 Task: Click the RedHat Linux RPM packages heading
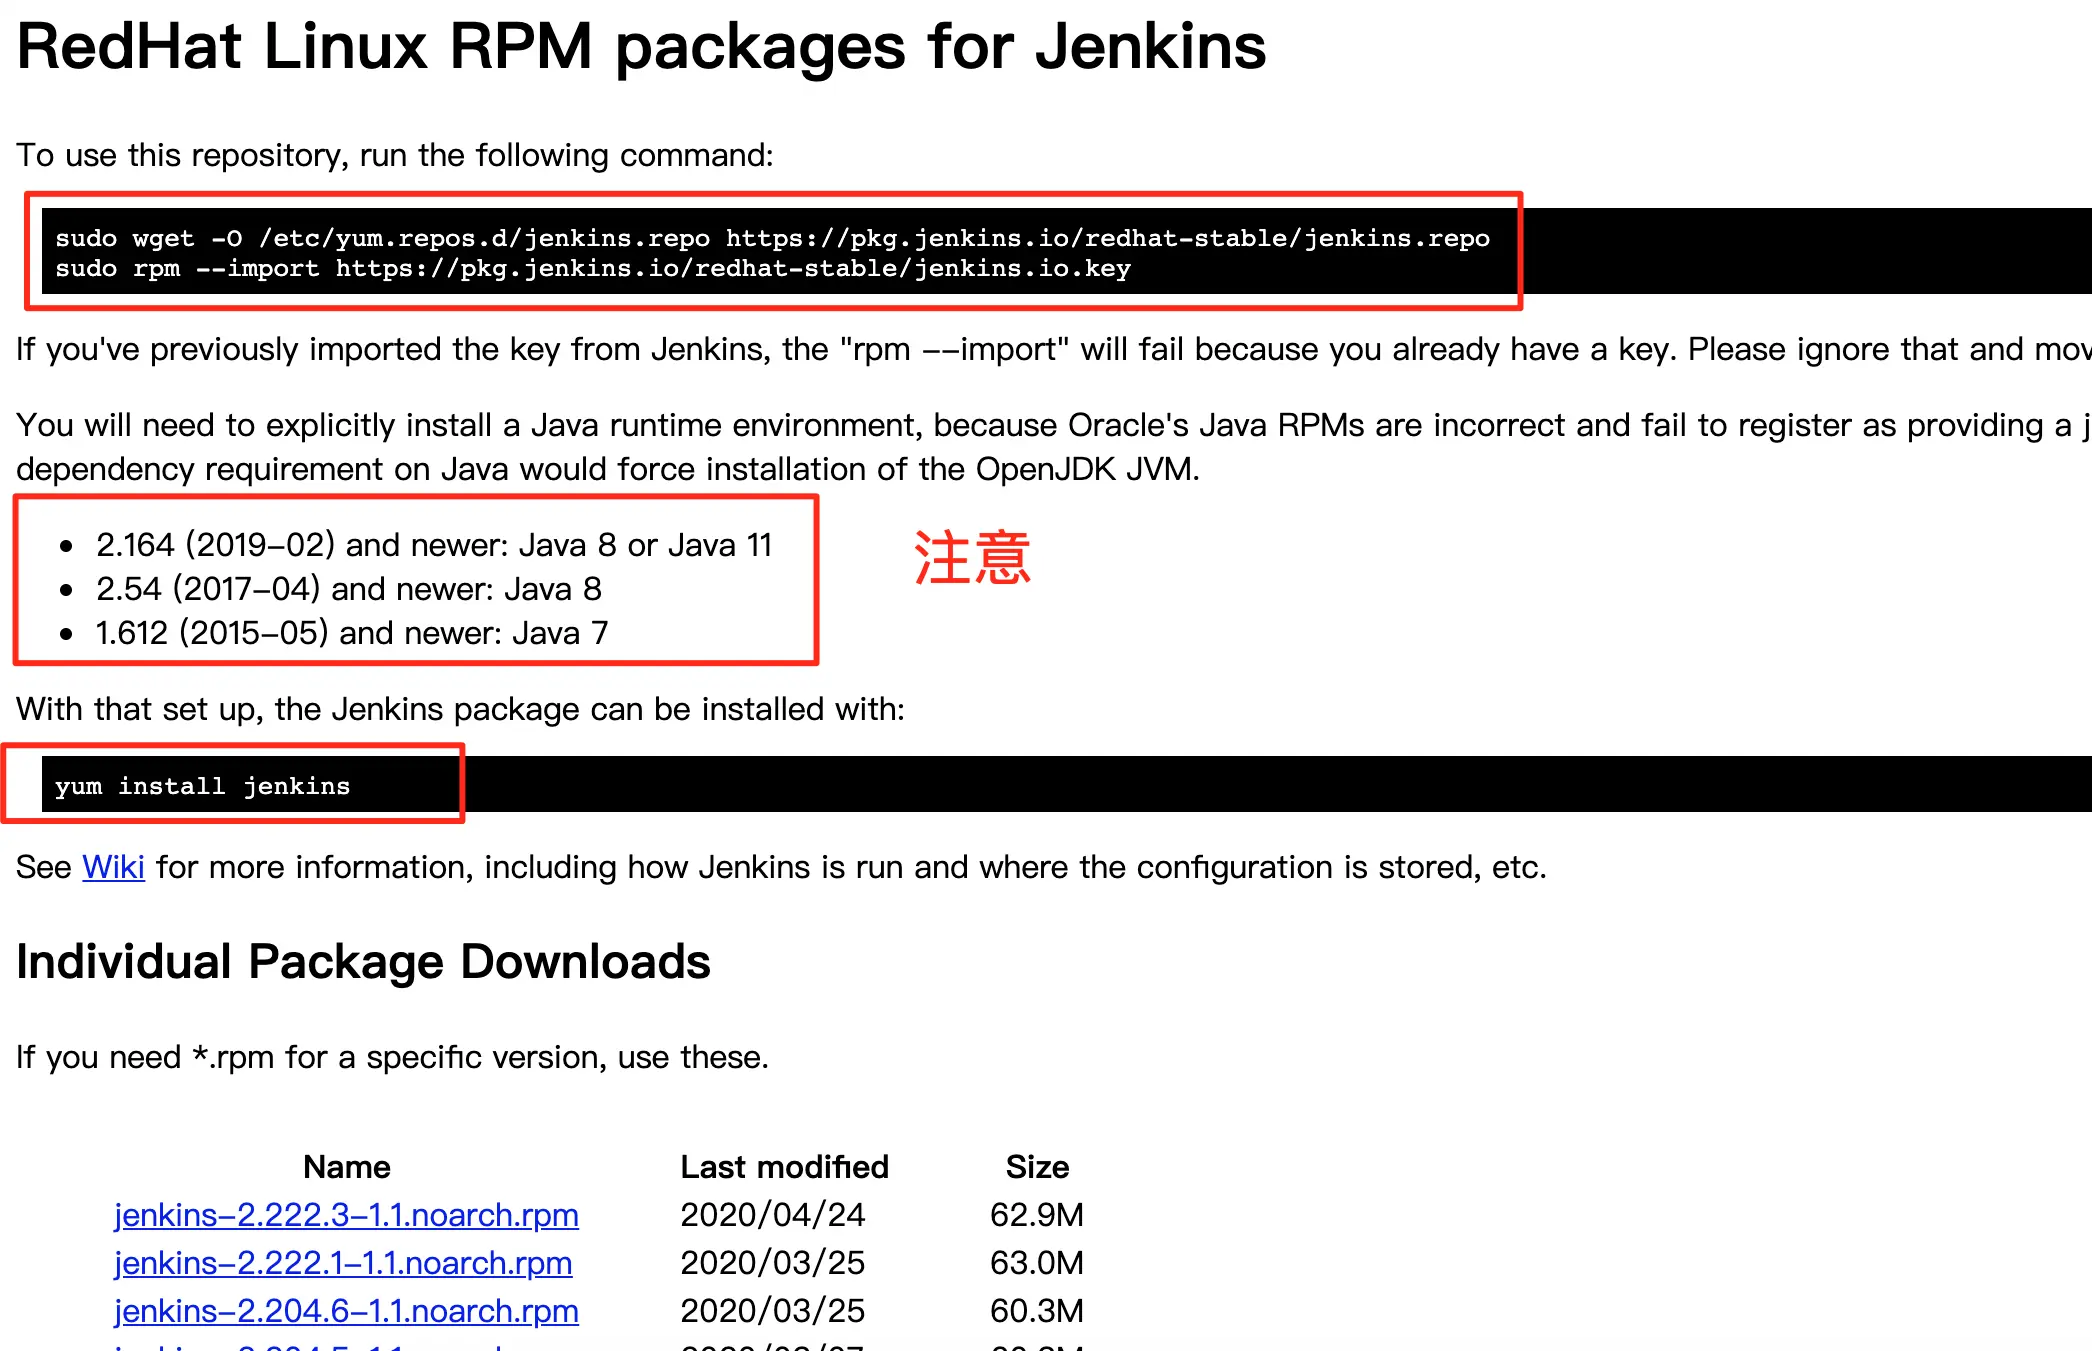point(641,46)
